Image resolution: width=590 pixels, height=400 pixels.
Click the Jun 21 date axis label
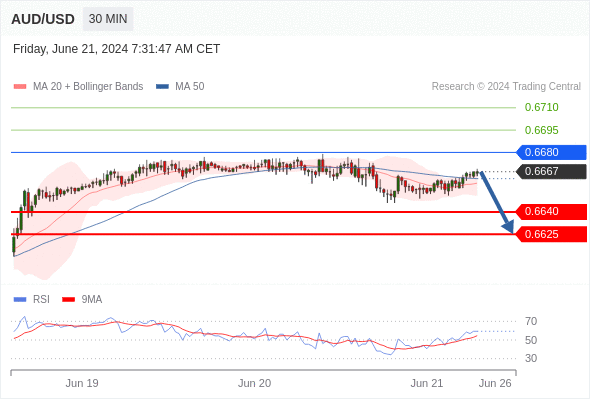tap(427, 383)
